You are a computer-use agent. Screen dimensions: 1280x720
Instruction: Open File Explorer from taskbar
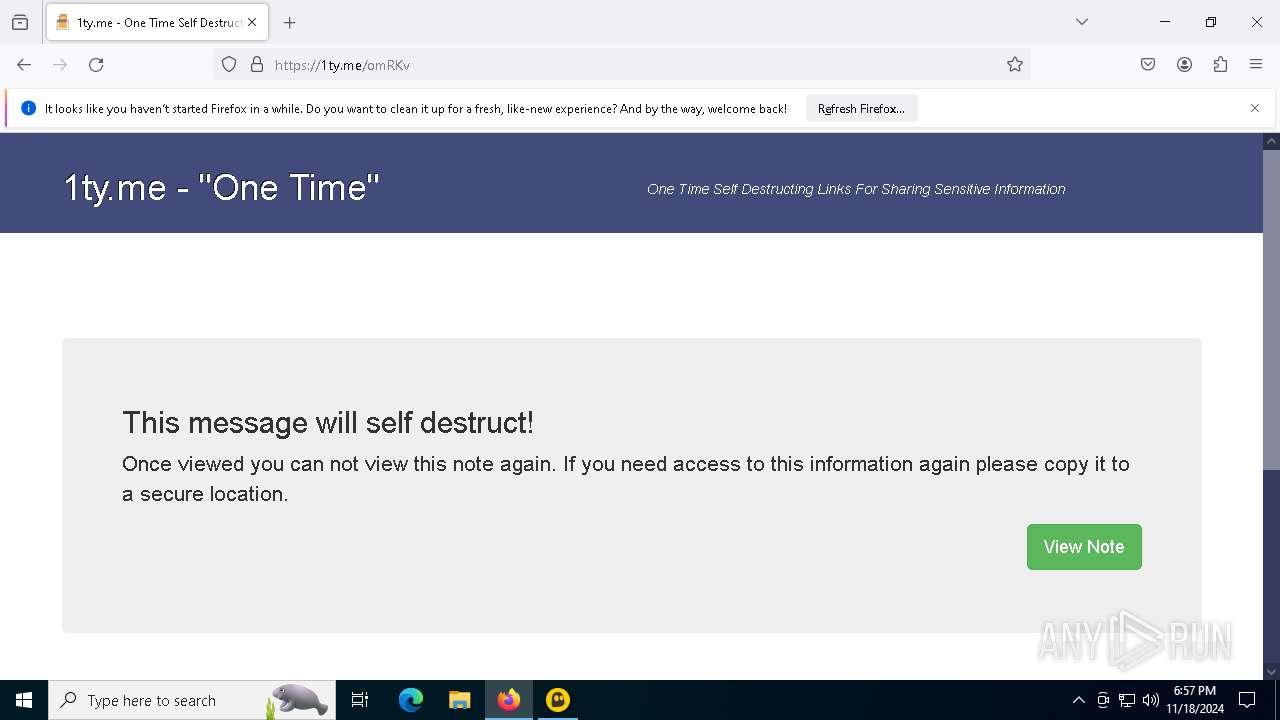point(459,700)
